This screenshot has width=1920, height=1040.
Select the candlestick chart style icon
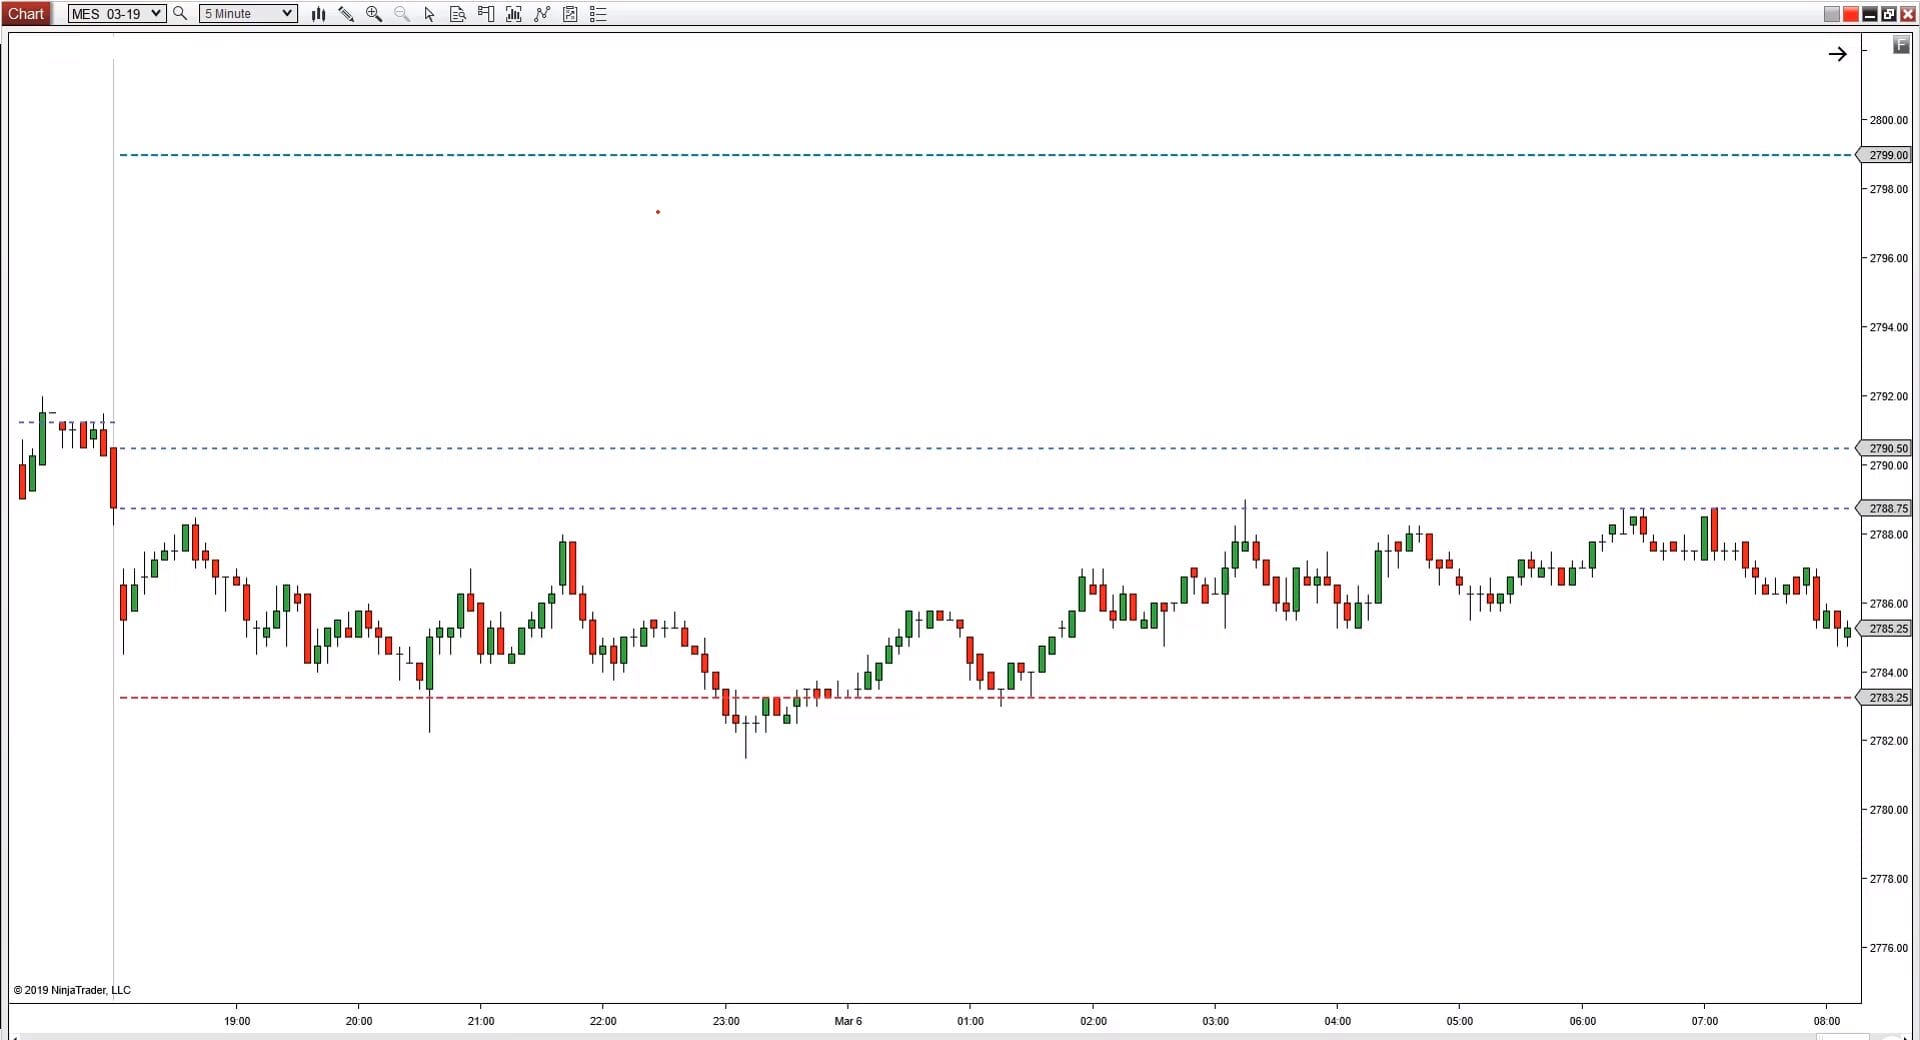click(x=319, y=14)
